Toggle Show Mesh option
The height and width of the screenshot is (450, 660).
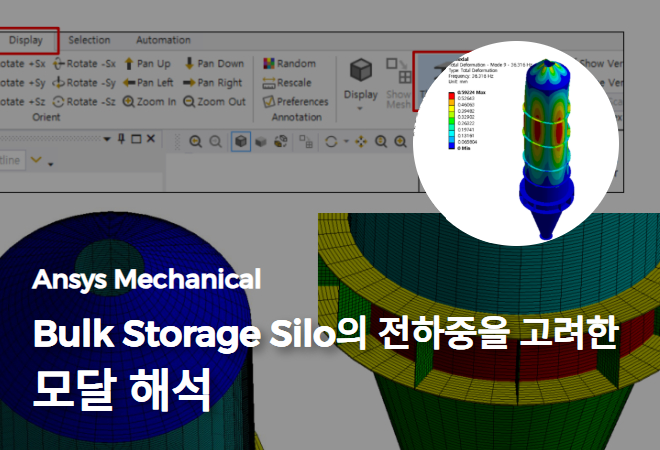click(x=398, y=83)
